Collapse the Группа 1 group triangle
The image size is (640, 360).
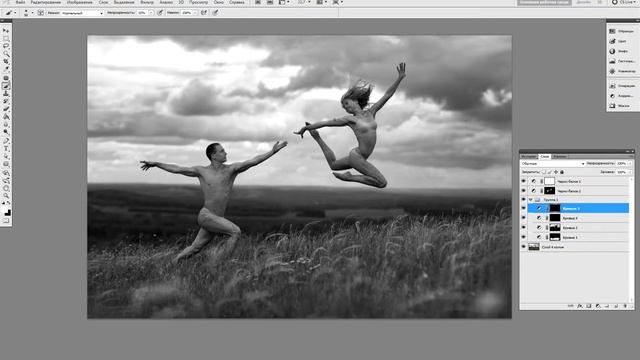531,200
